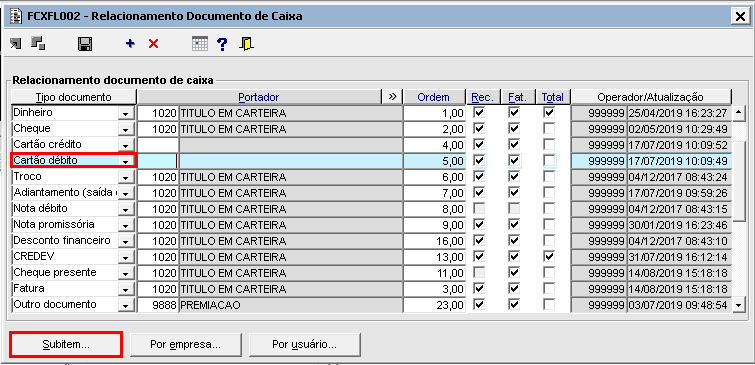The image size is (755, 365).
Task: Open the Outro documento type dropdown
Action: click(126, 305)
